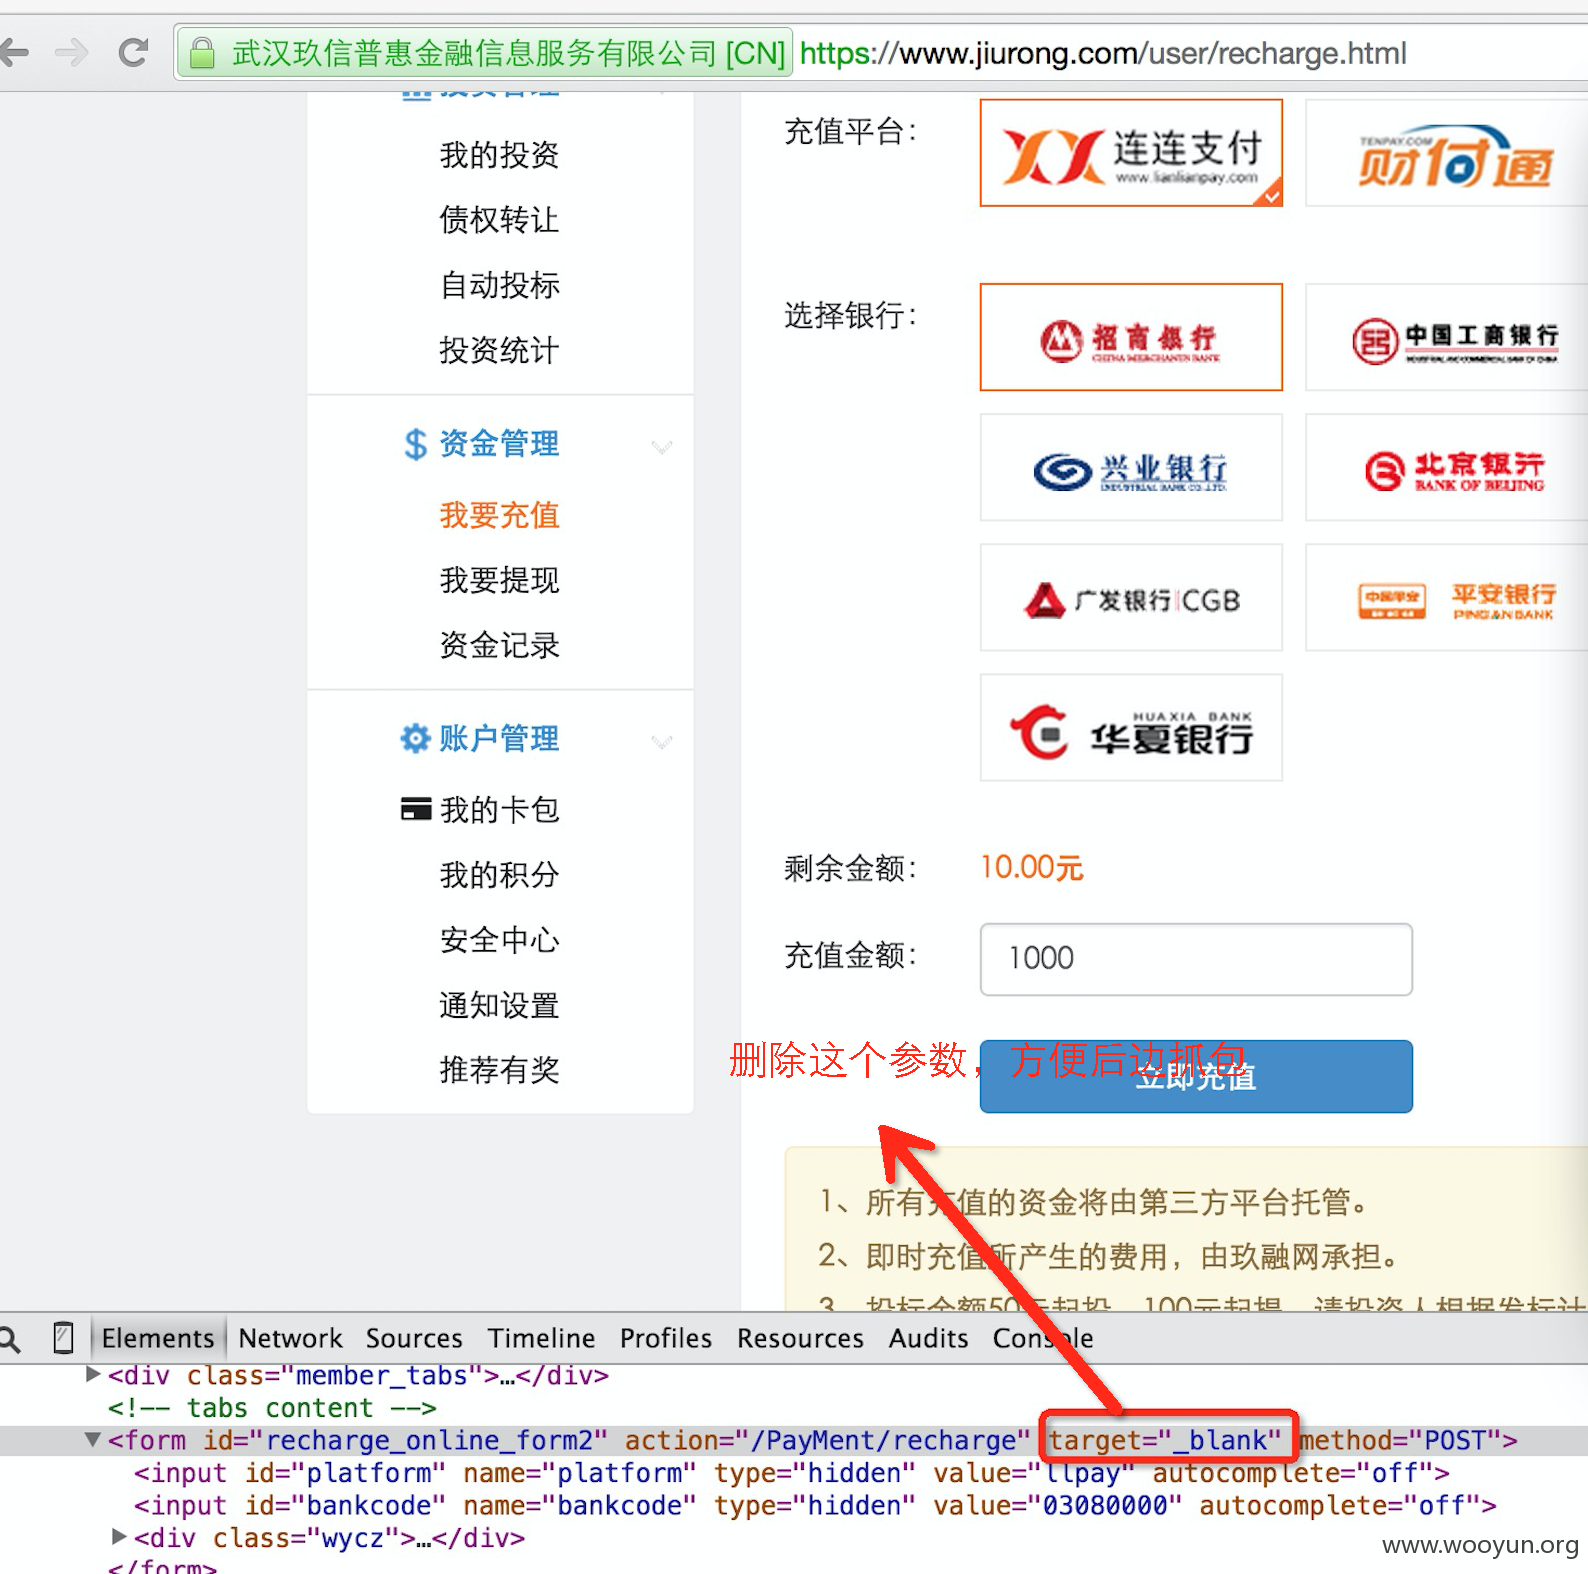Switch to the Profiles tab in DevTools

coord(666,1338)
